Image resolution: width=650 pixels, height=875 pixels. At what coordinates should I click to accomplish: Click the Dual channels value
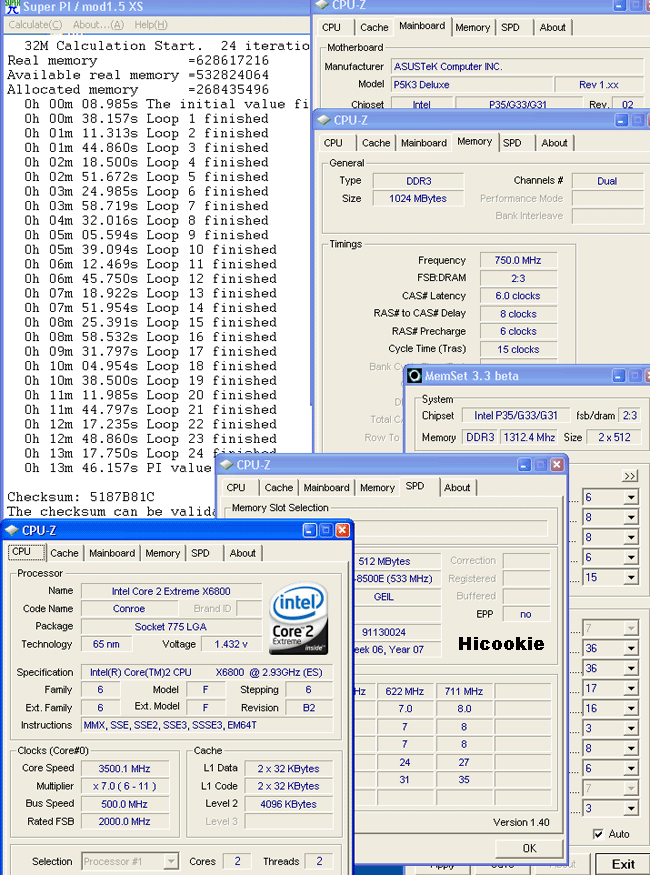[x=607, y=181]
